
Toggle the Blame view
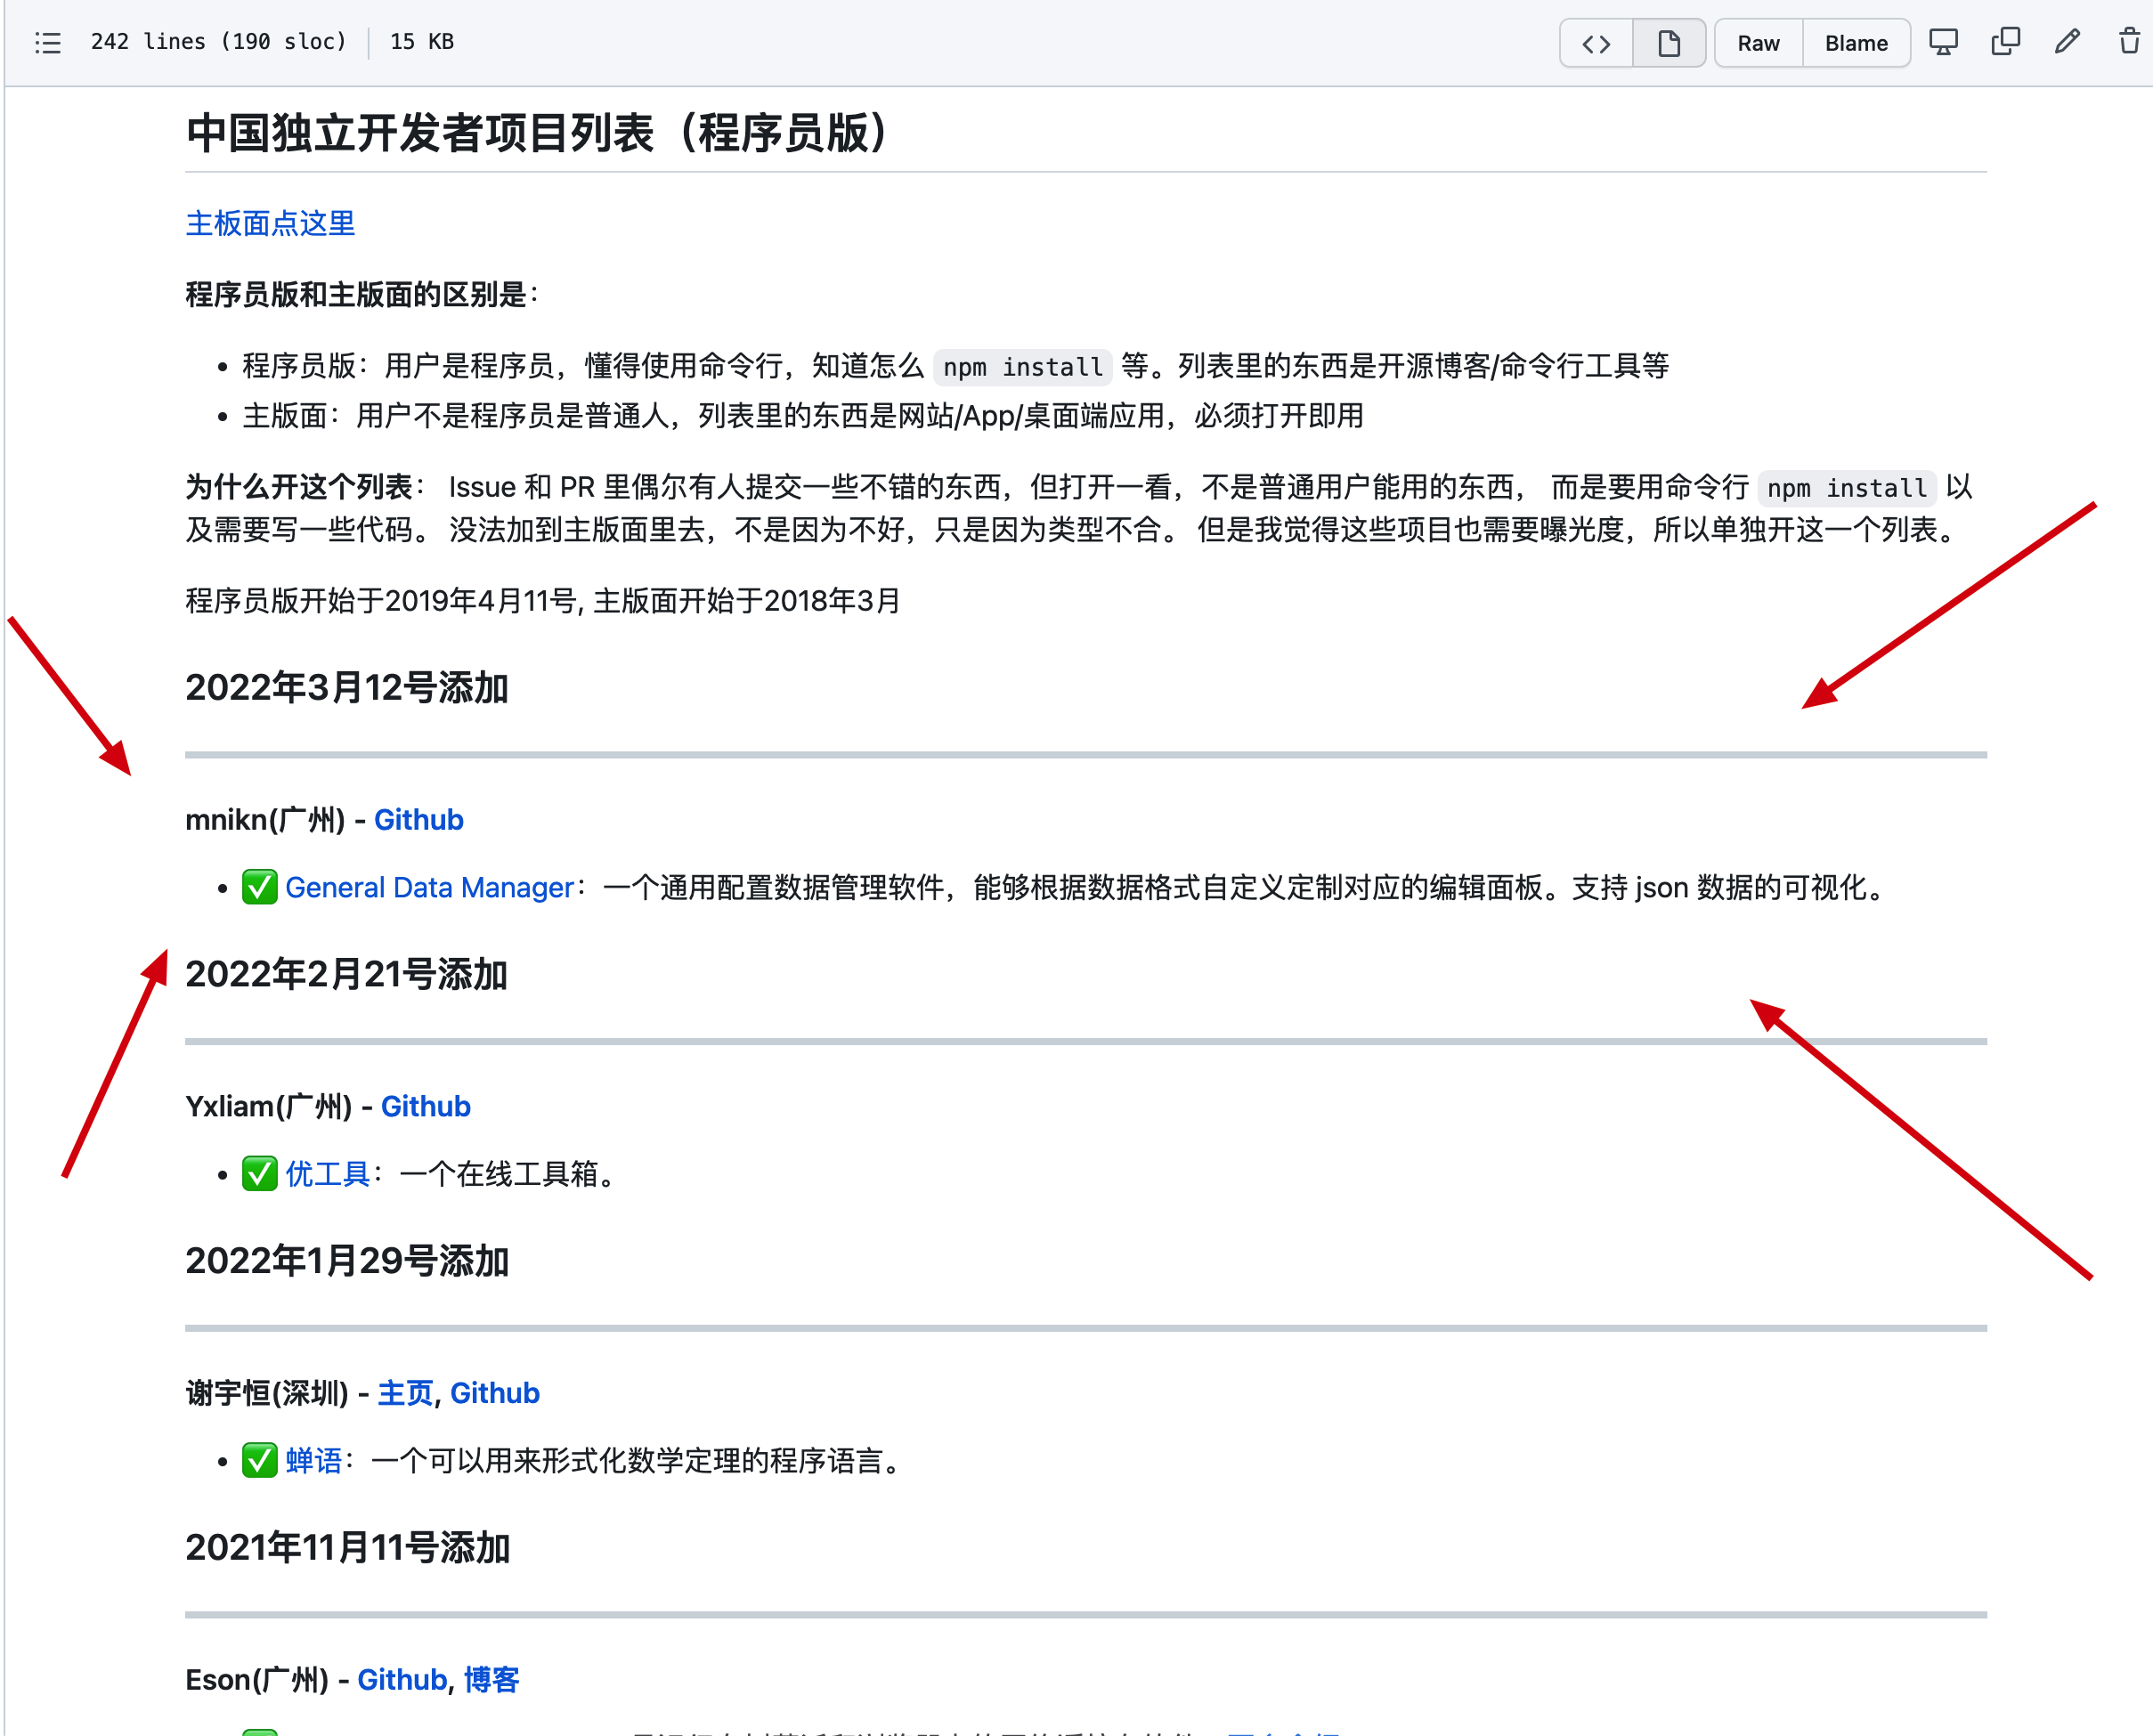1855,43
